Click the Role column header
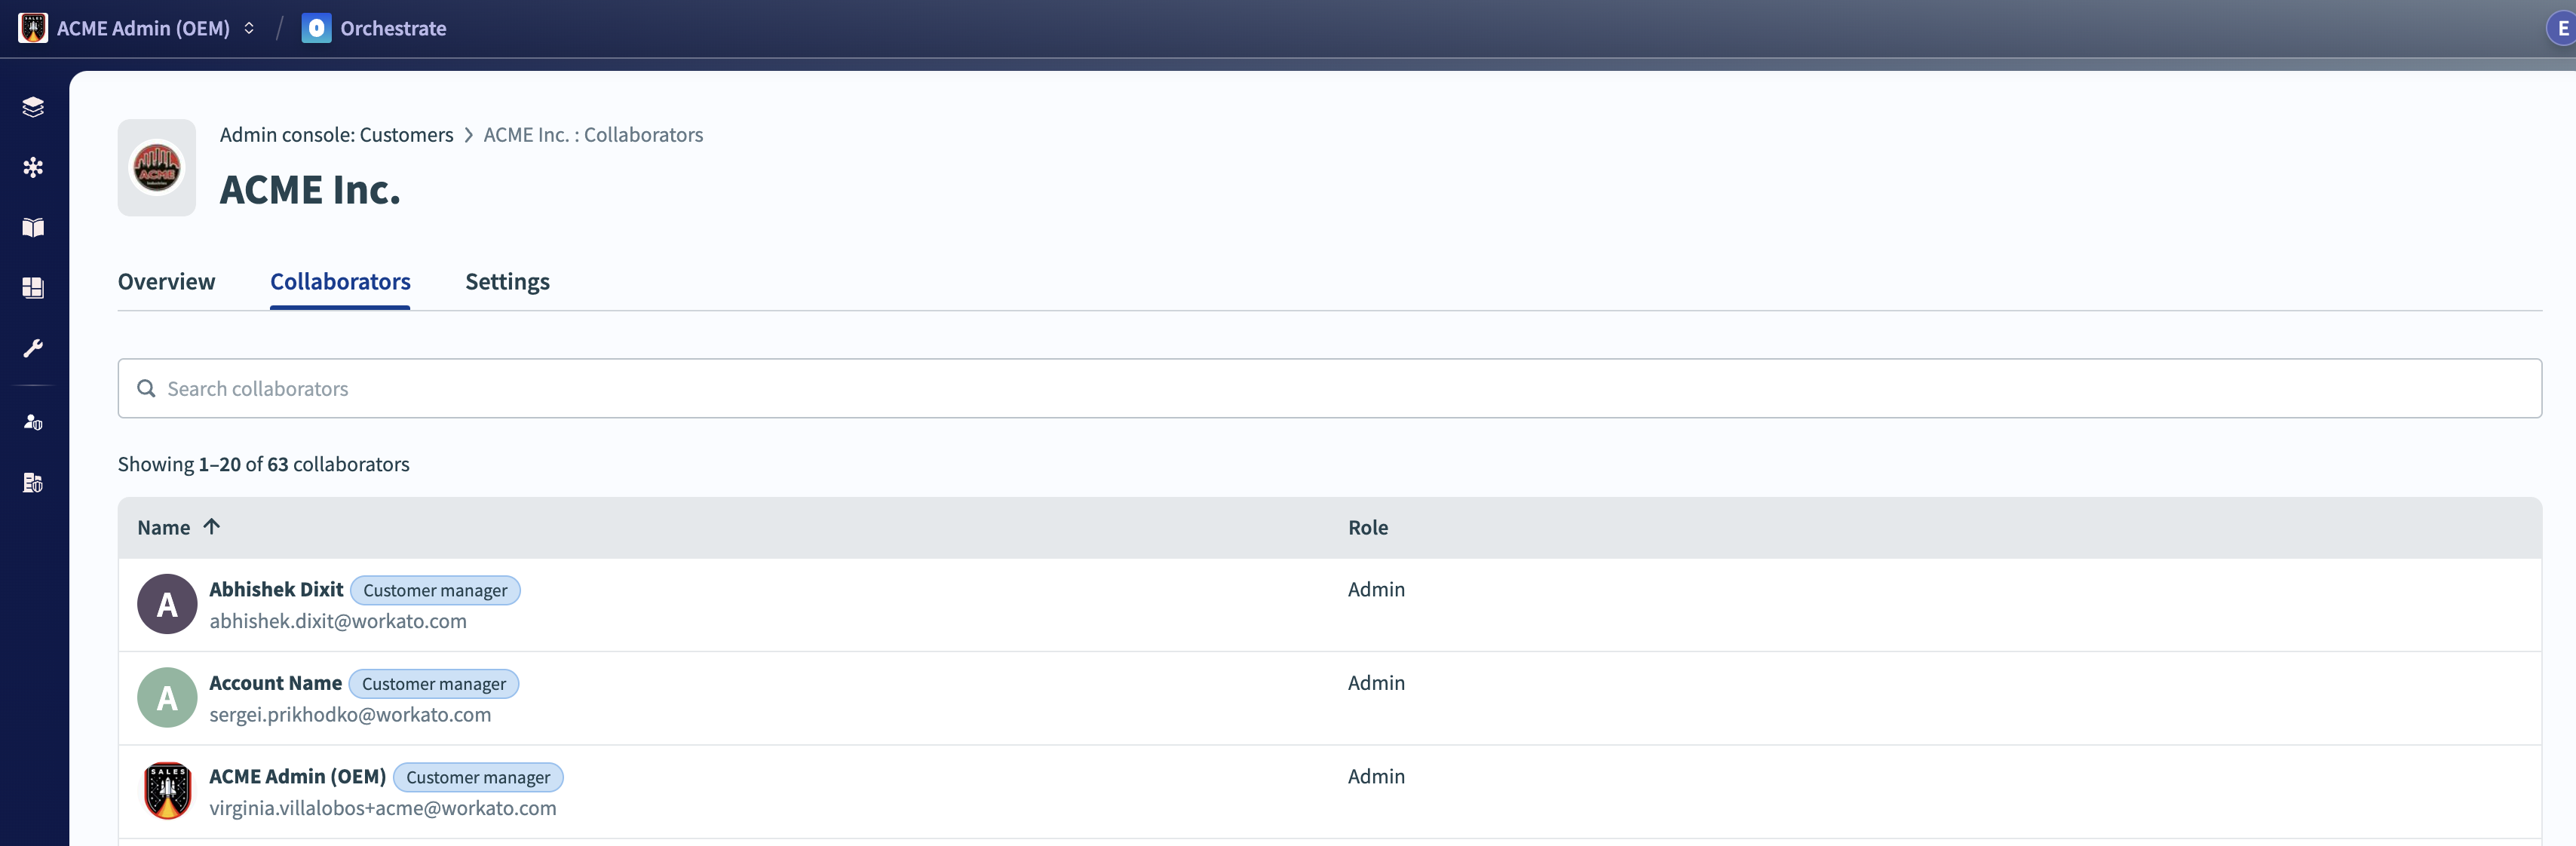 1367,527
